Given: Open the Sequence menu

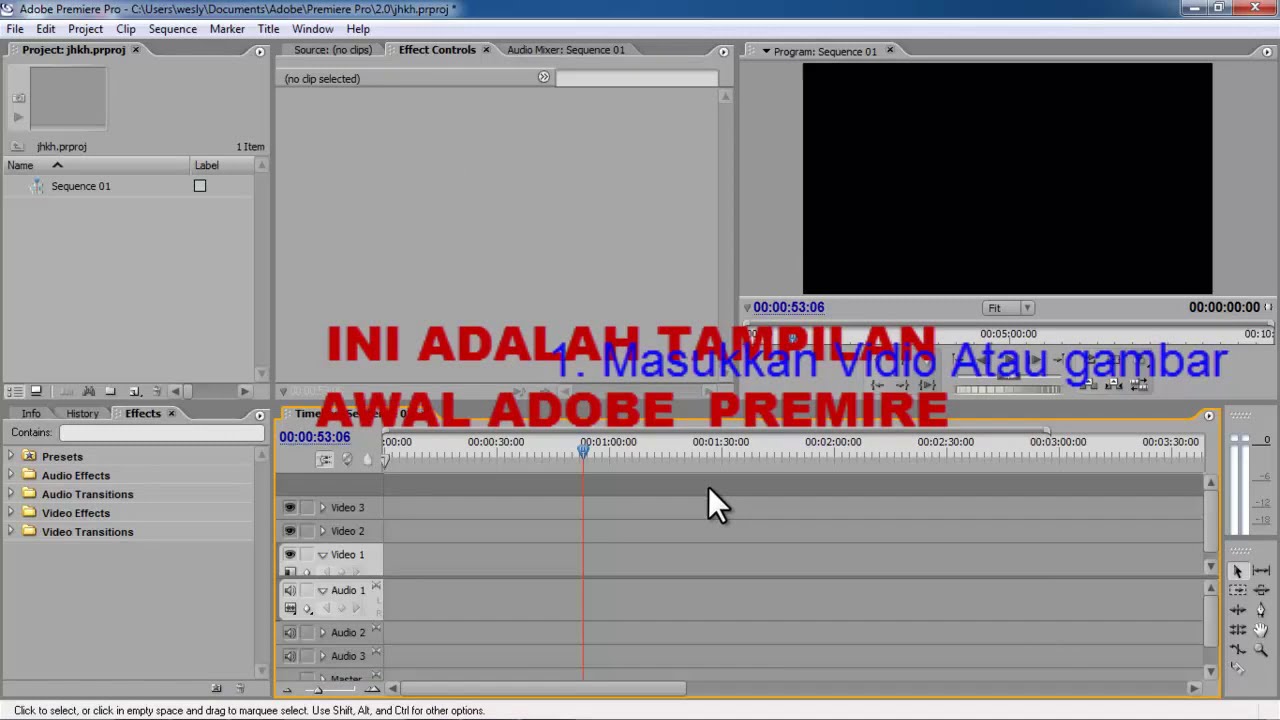Looking at the screenshot, I should (x=173, y=29).
